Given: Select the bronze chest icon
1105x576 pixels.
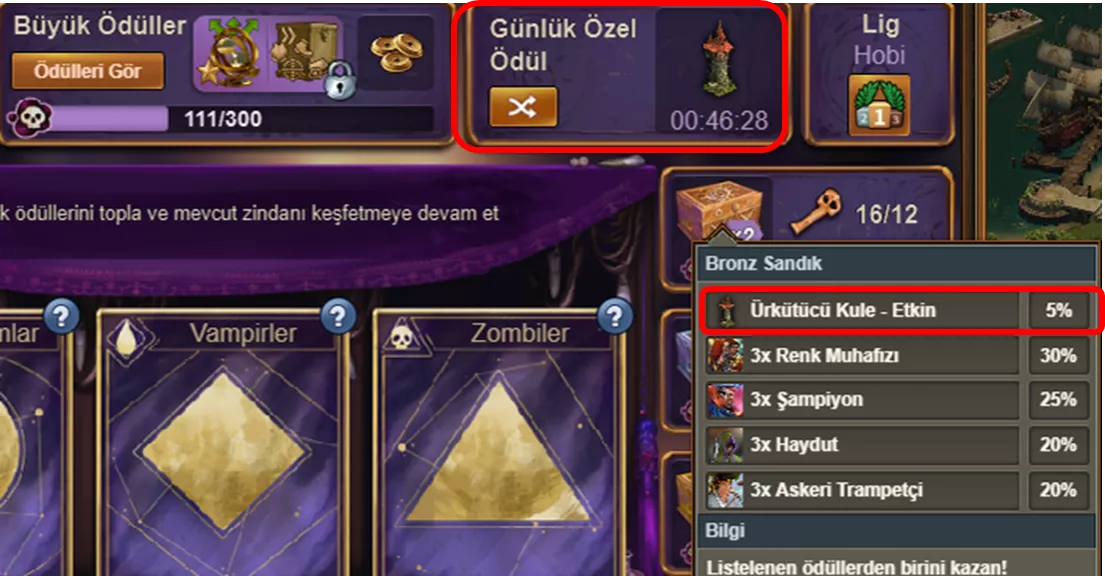Looking at the screenshot, I should click(719, 212).
